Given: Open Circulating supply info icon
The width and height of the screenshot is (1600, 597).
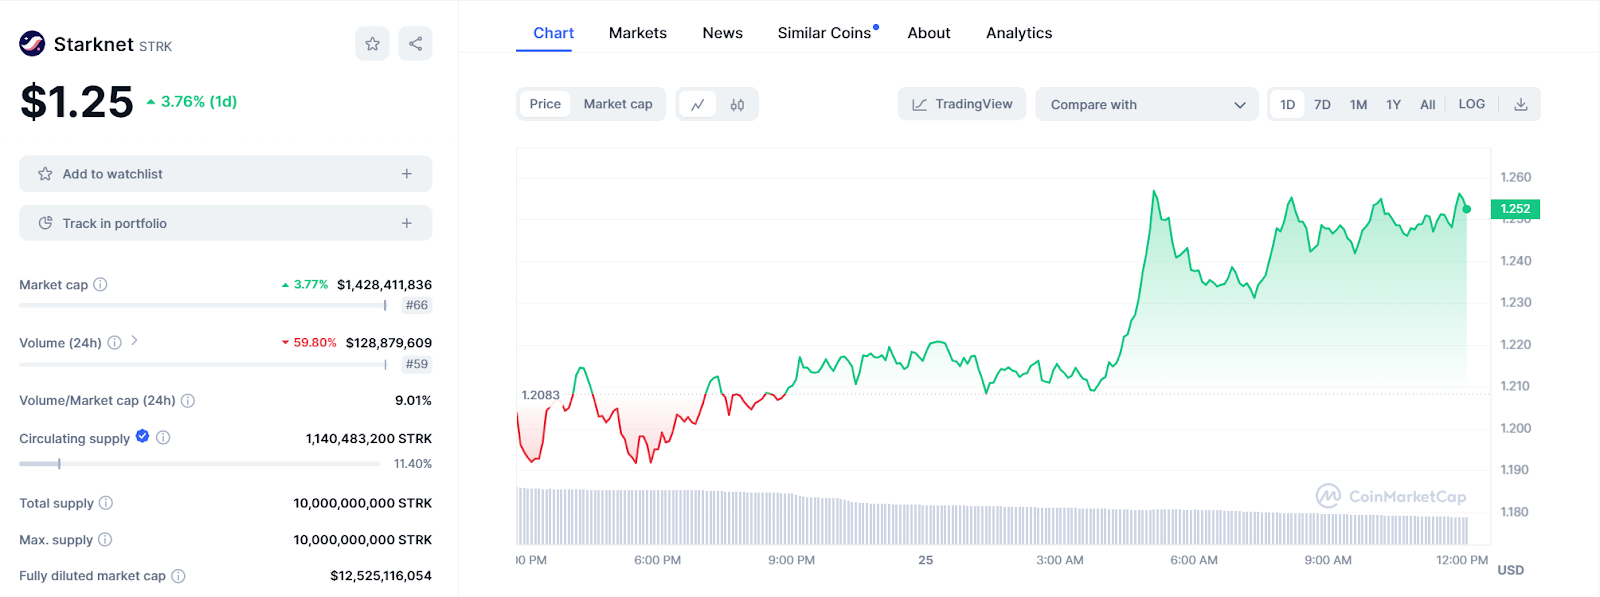Looking at the screenshot, I should click(163, 437).
